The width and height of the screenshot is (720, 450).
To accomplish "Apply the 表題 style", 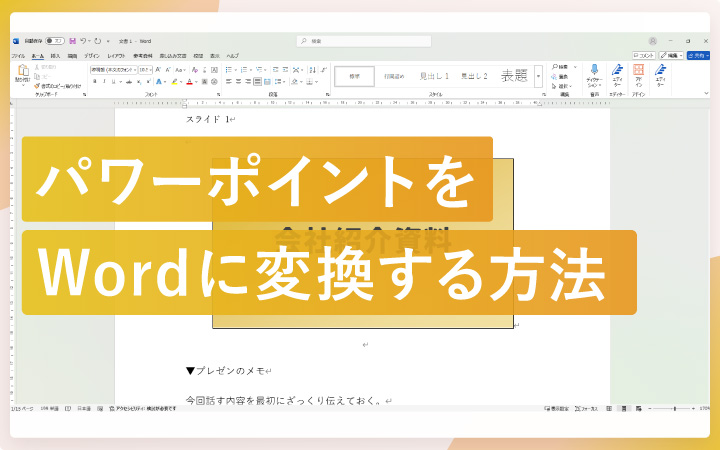I will tap(514, 76).
